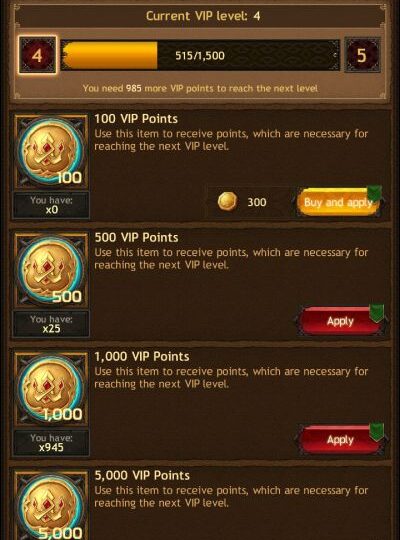Click the level 5 badge icon
Image resolution: width=400 pixels, height=540 pixels.
pyautogui.click(x=362, y=55)
